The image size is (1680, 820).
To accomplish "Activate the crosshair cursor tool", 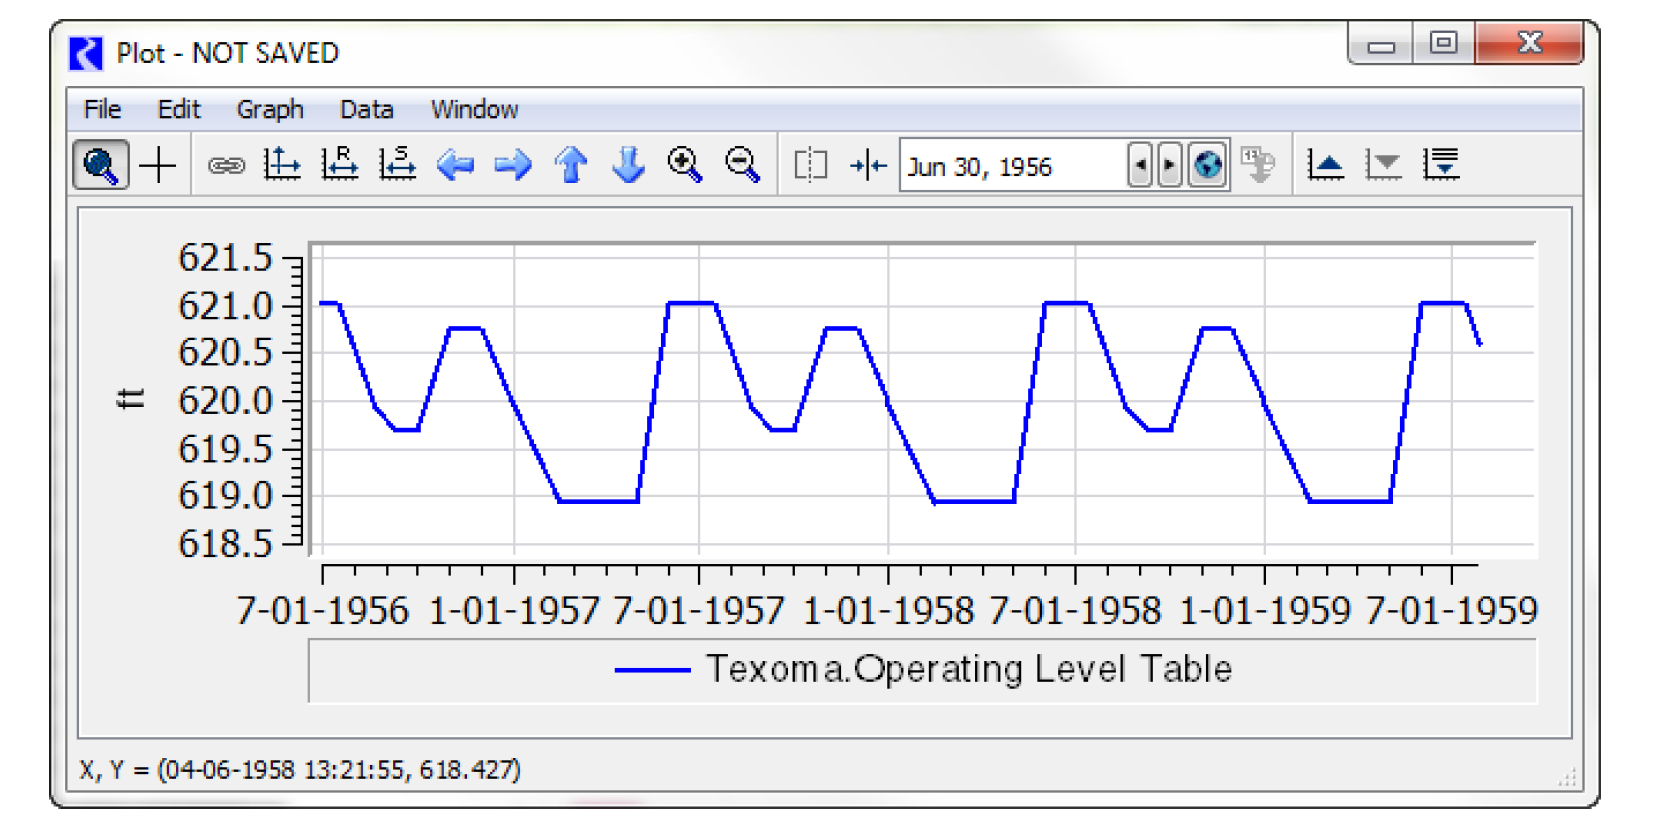I will [158, 165].
